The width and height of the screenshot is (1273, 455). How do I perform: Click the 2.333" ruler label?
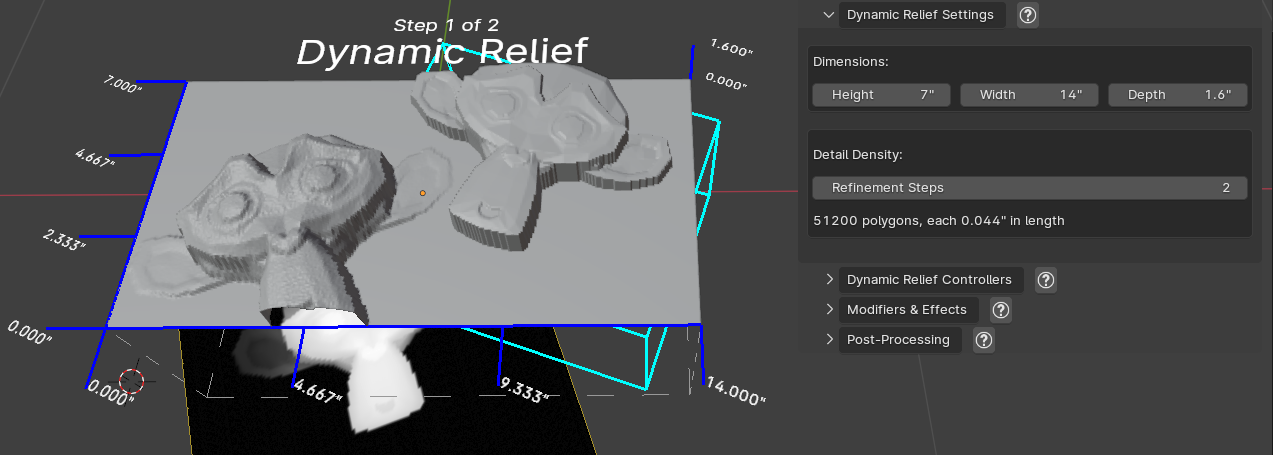pyautogui.click(x=65, y=240)
